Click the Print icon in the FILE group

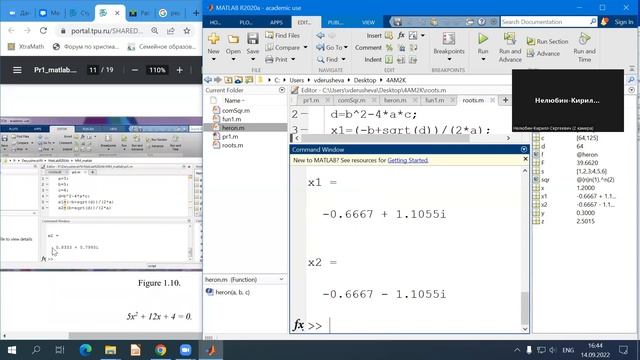click(x=269, y=60)
